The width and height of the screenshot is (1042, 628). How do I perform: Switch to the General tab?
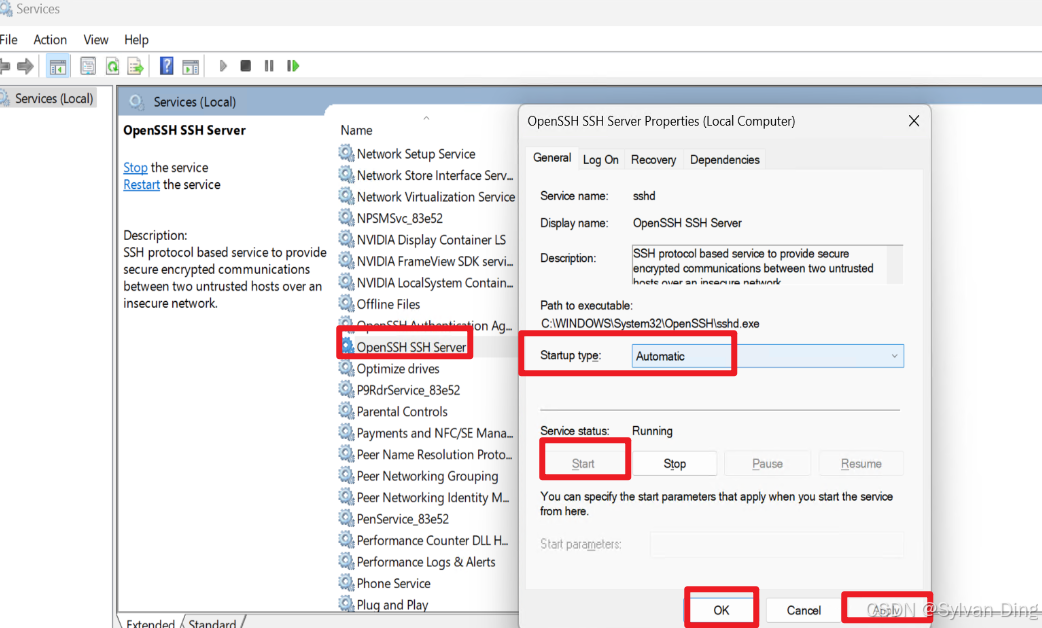click(x=552, y=158)
